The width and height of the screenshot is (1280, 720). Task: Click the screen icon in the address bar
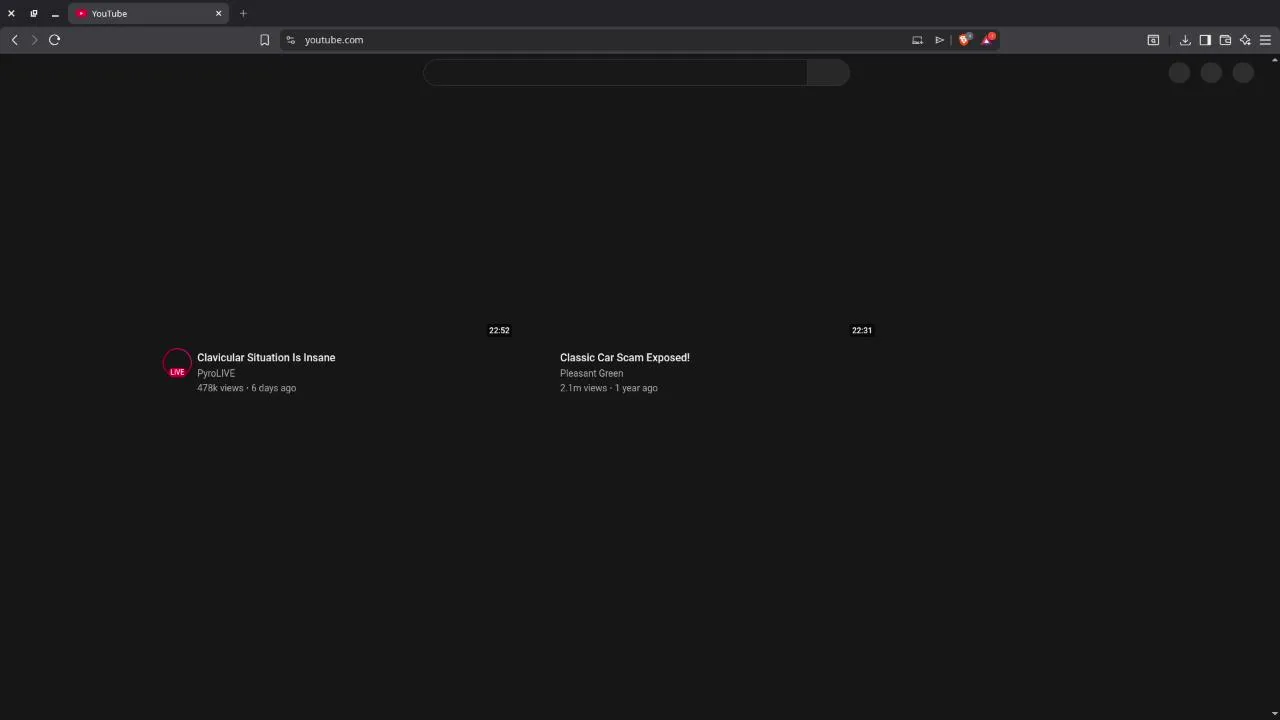pyautogui.click(x=917, y=40)
